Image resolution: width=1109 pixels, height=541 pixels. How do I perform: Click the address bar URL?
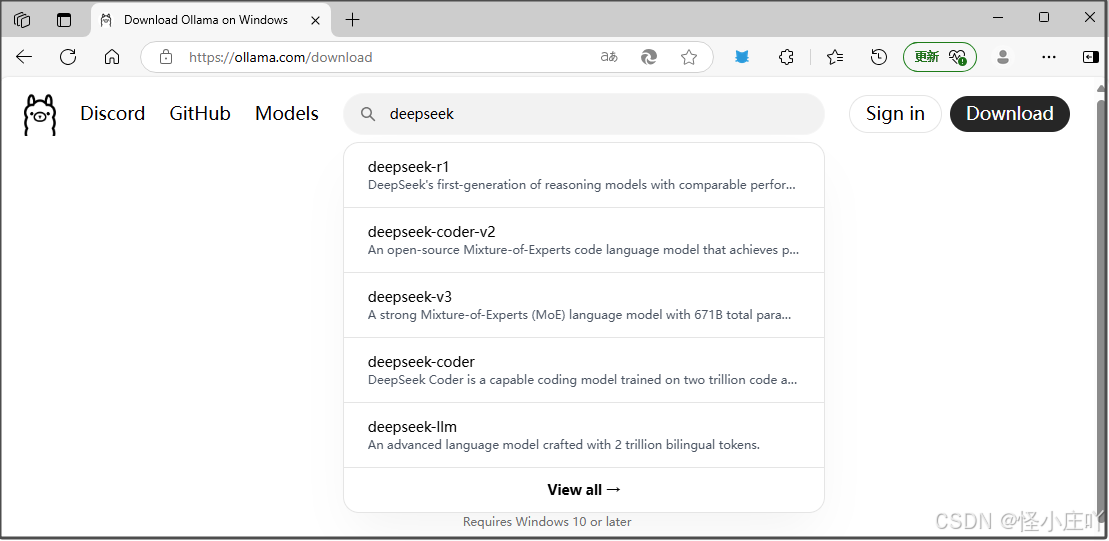pos(280,57)
